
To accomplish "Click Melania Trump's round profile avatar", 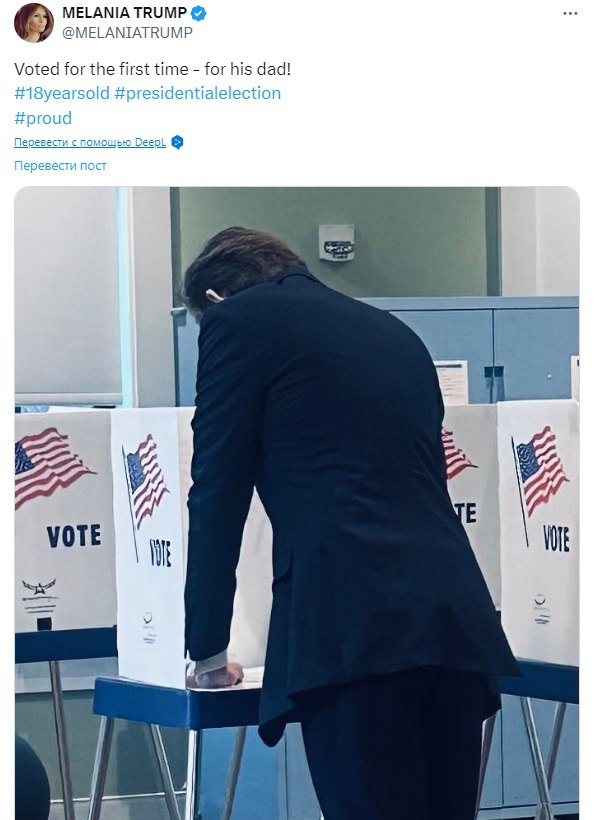I will pos(34,22).
